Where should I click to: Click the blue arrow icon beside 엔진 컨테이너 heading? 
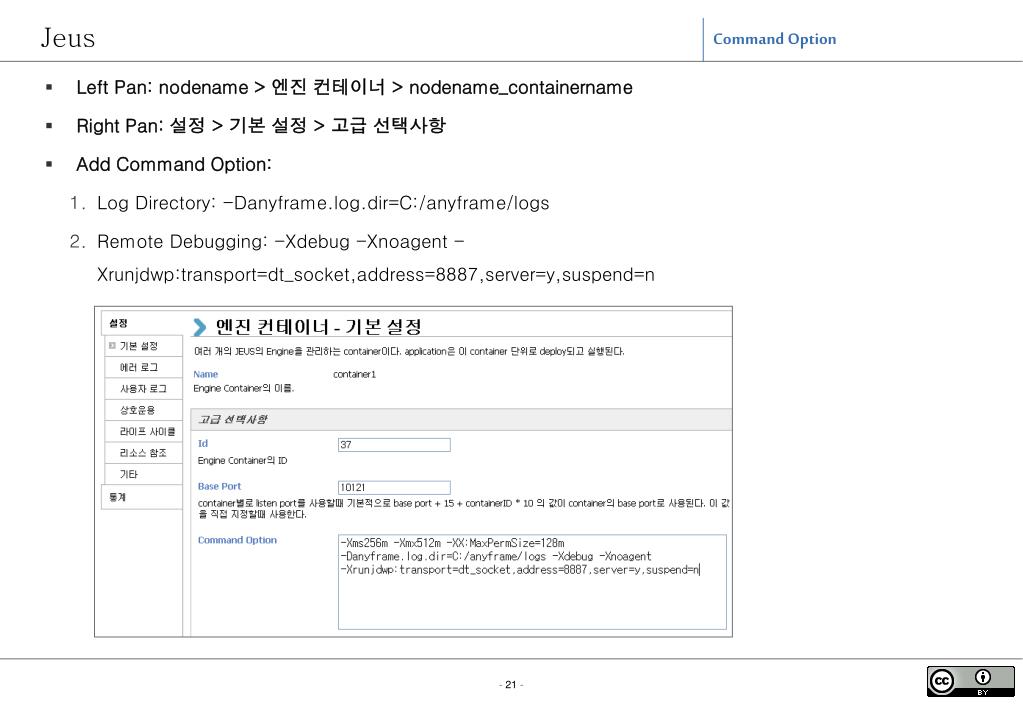pos(200,326)
